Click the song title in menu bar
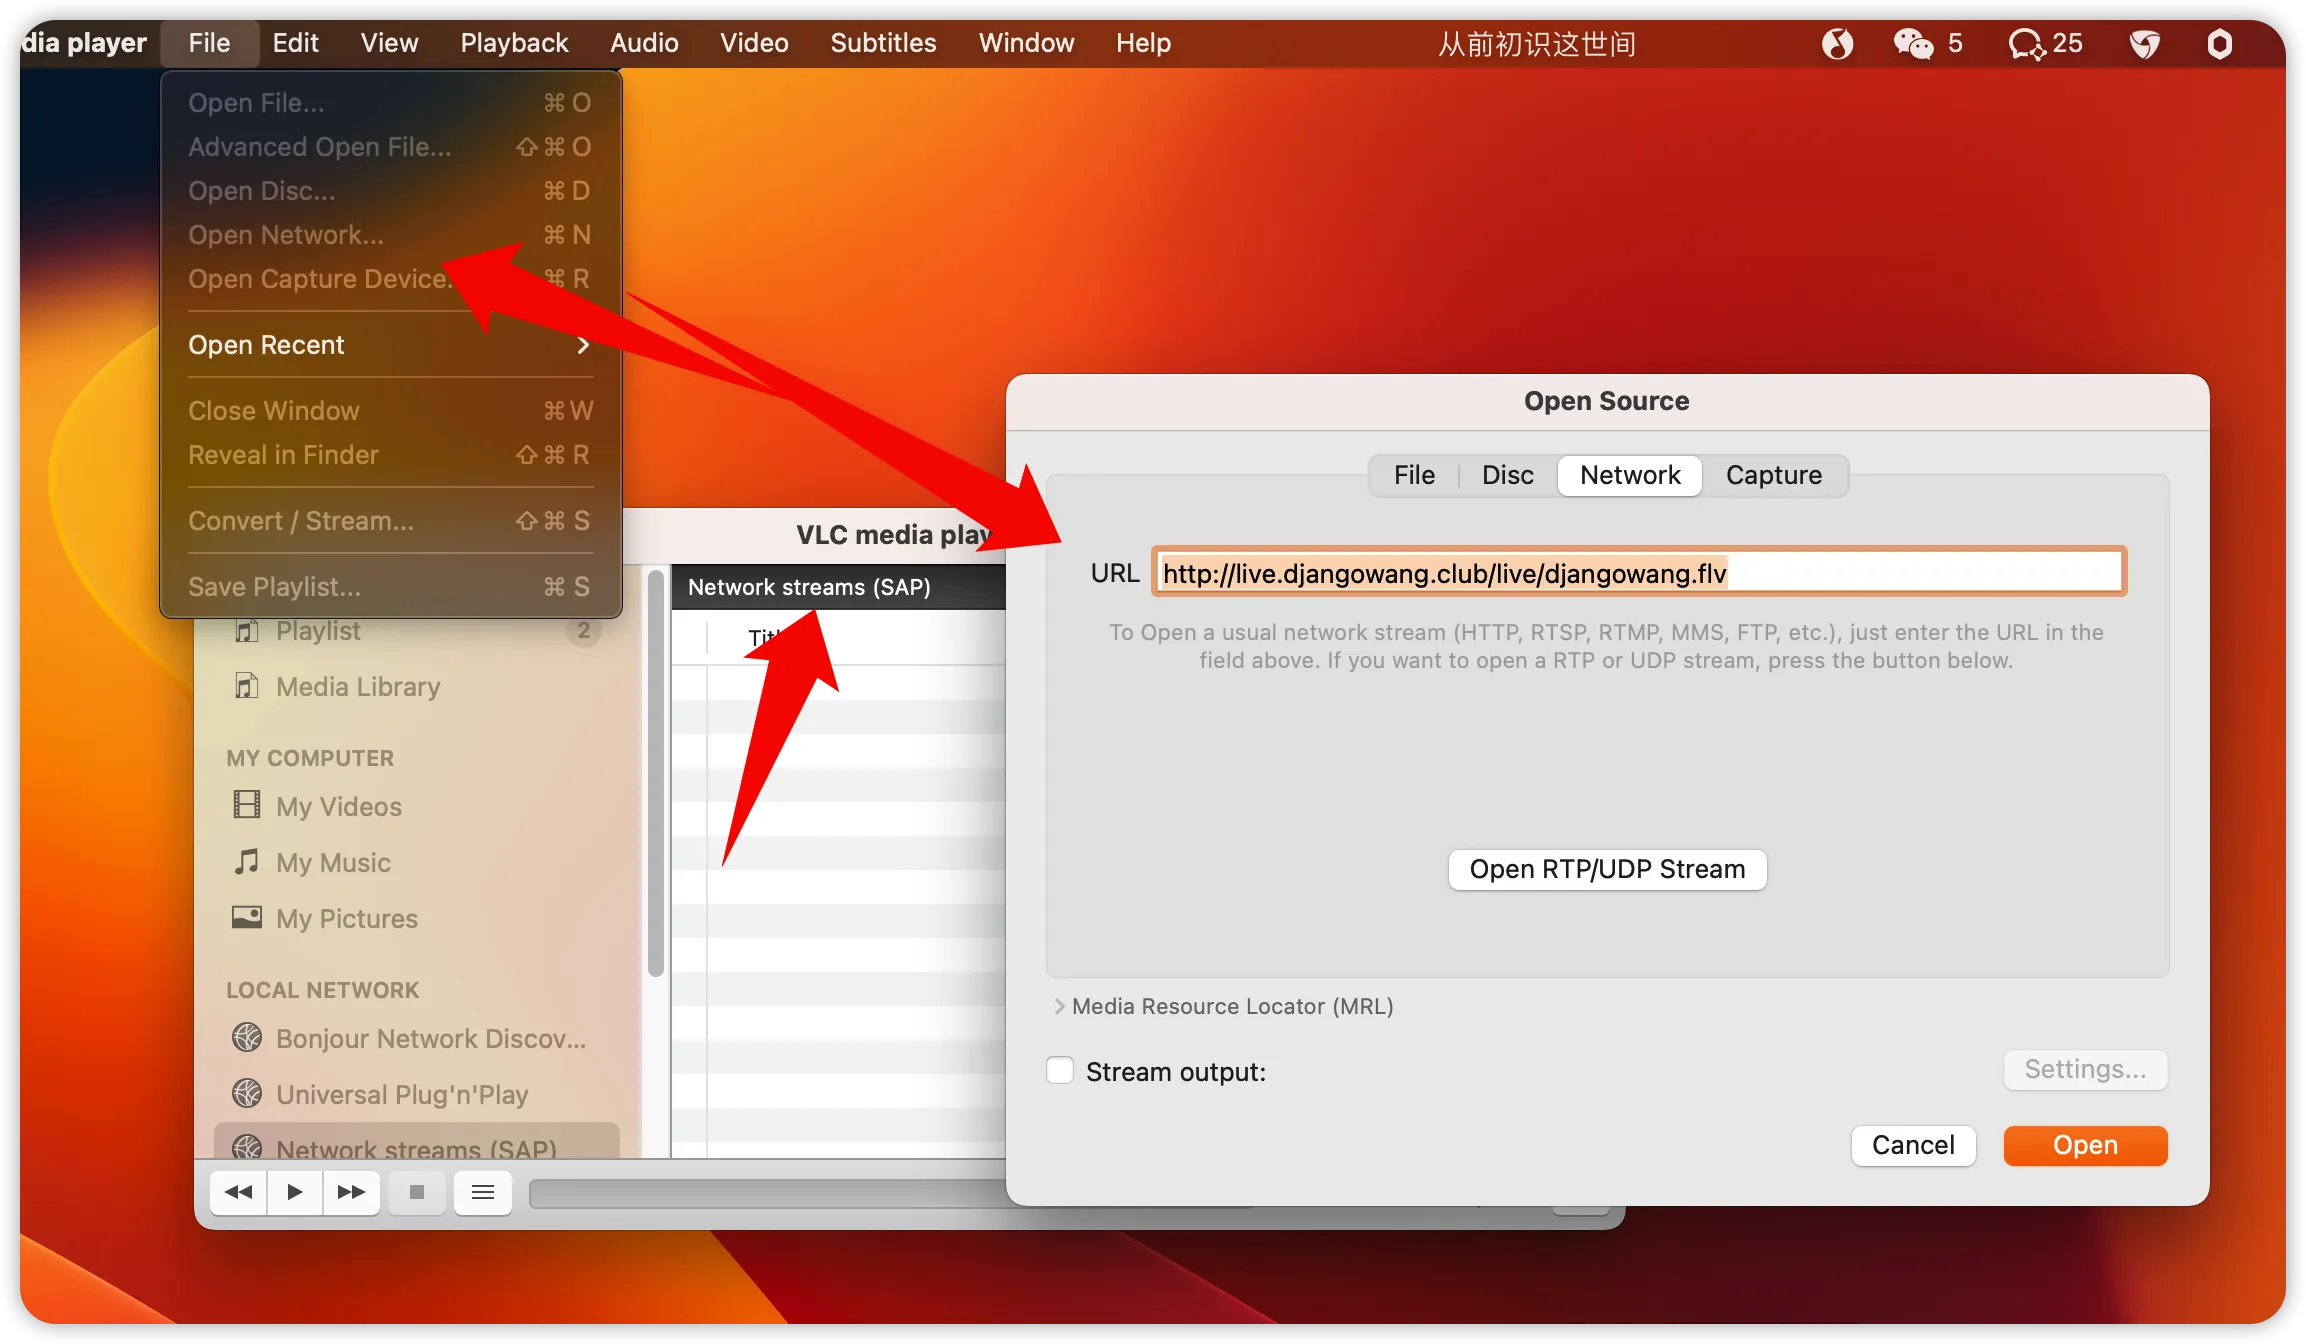The width and height of the screenshot is (2306, 1344). [x=1537, y=43]
